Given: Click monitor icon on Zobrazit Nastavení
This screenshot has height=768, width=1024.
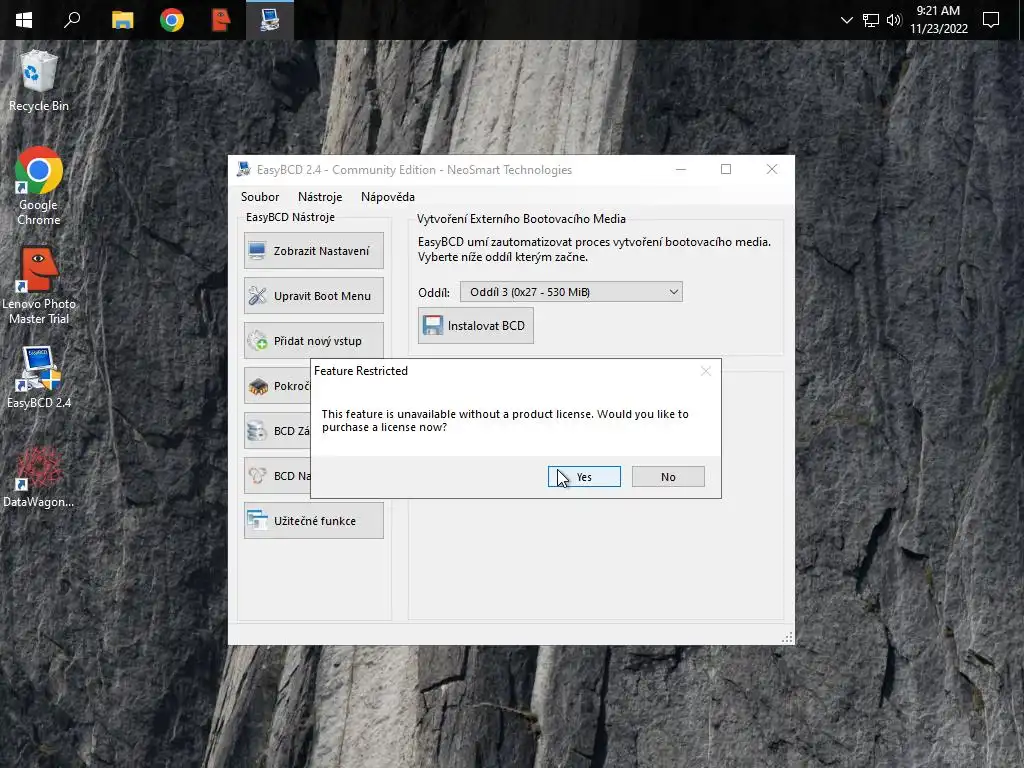Looking at the screenshot, I should point(257,251).
